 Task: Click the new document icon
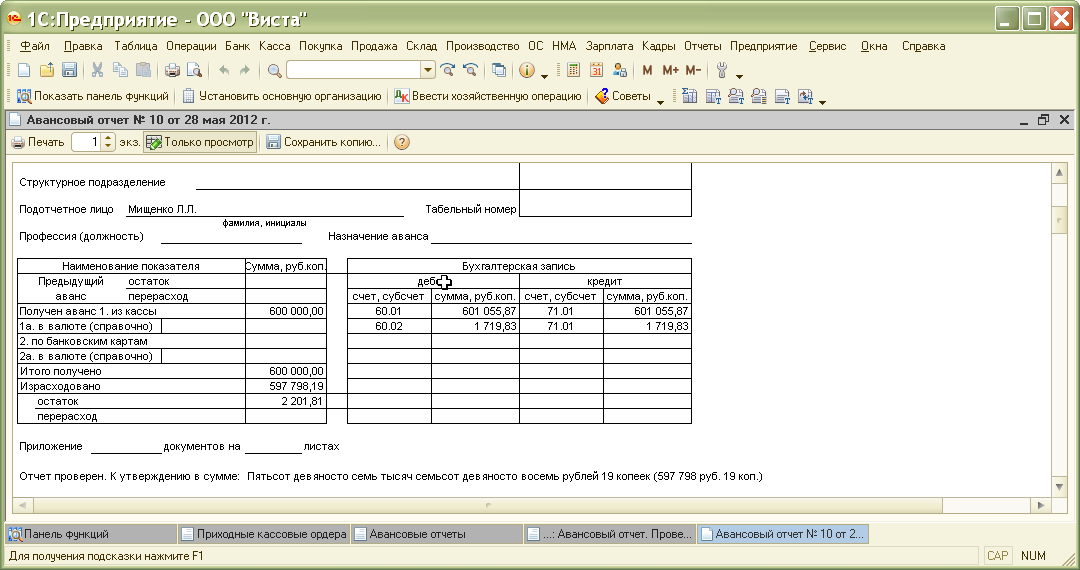pos(24,70)
